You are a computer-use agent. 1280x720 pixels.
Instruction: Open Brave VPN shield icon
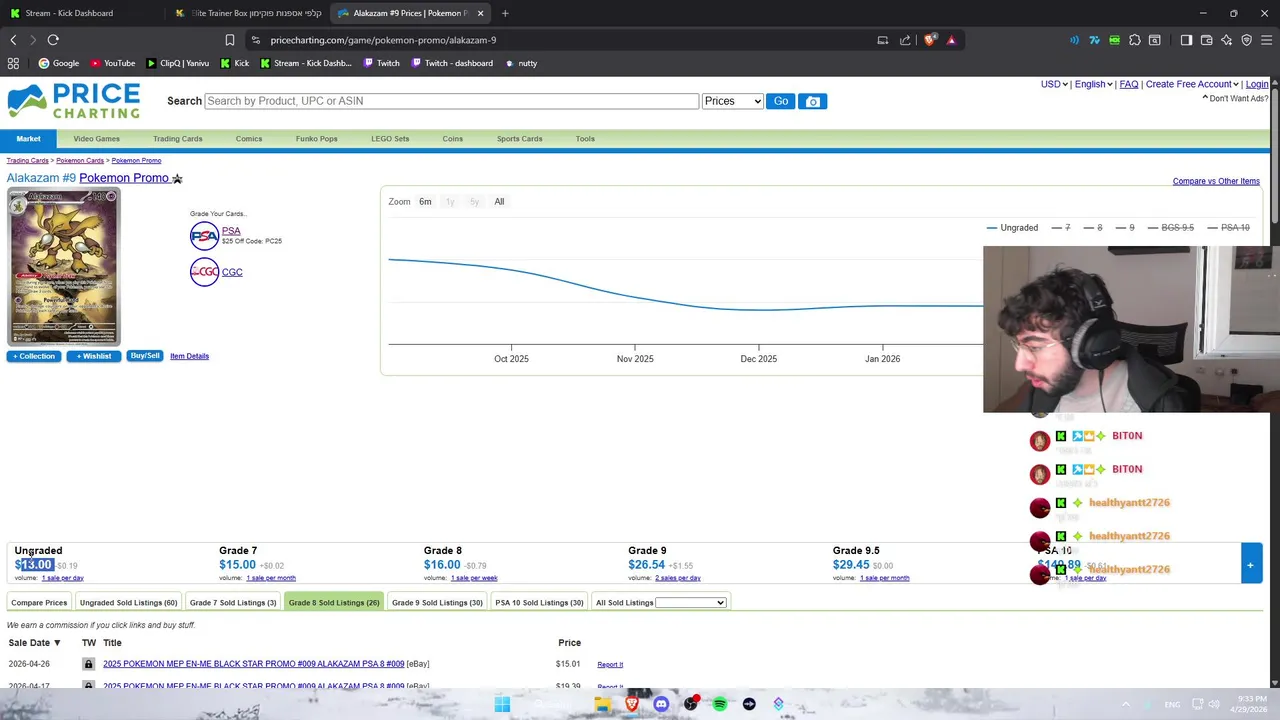pyautogui.click(x=1246, y=40)
